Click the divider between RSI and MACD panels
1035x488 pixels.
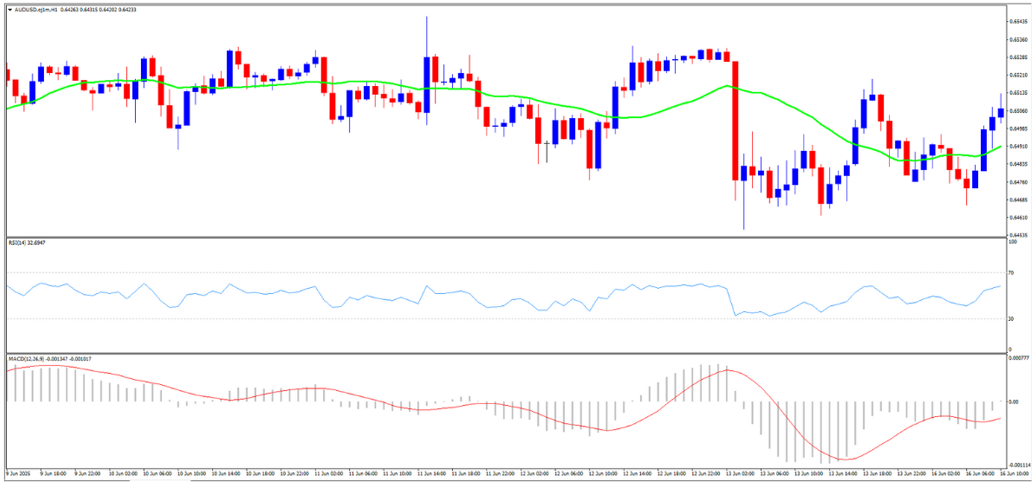point(500,352)
